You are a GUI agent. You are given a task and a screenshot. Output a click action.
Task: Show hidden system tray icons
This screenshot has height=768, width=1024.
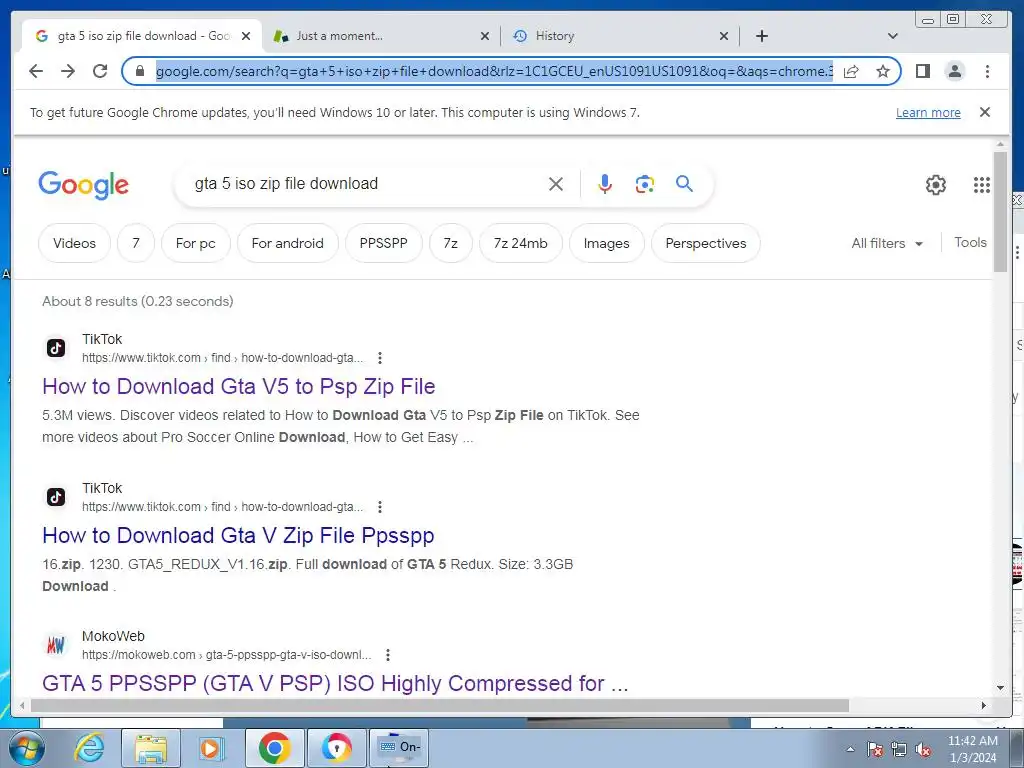coord(850,749)
